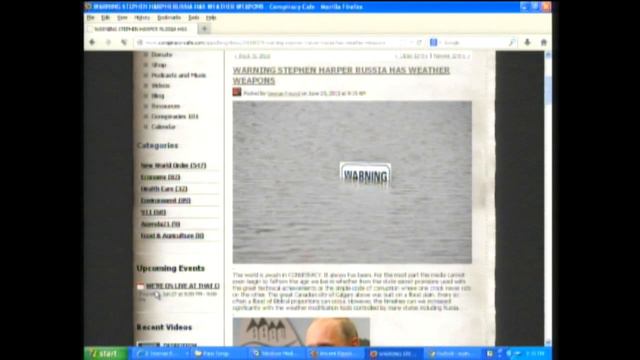640x360 pixels.
Task: Open the History menu
Action: [x=142, y=18]
